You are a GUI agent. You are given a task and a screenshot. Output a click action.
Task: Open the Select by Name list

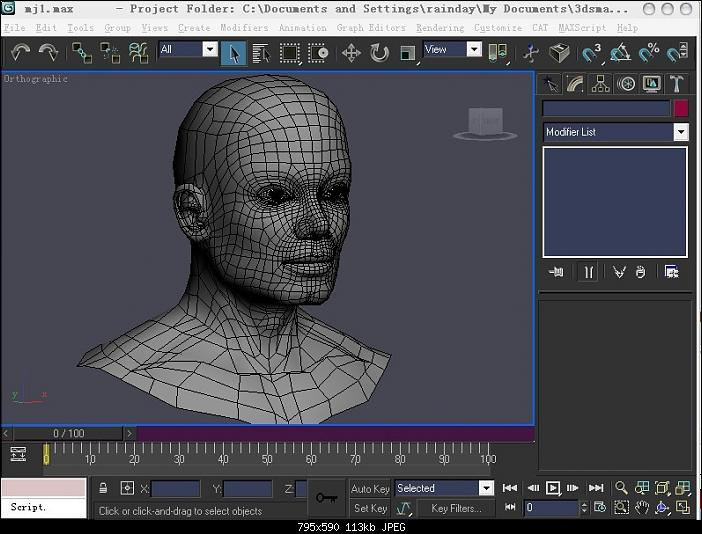[261, 52]
